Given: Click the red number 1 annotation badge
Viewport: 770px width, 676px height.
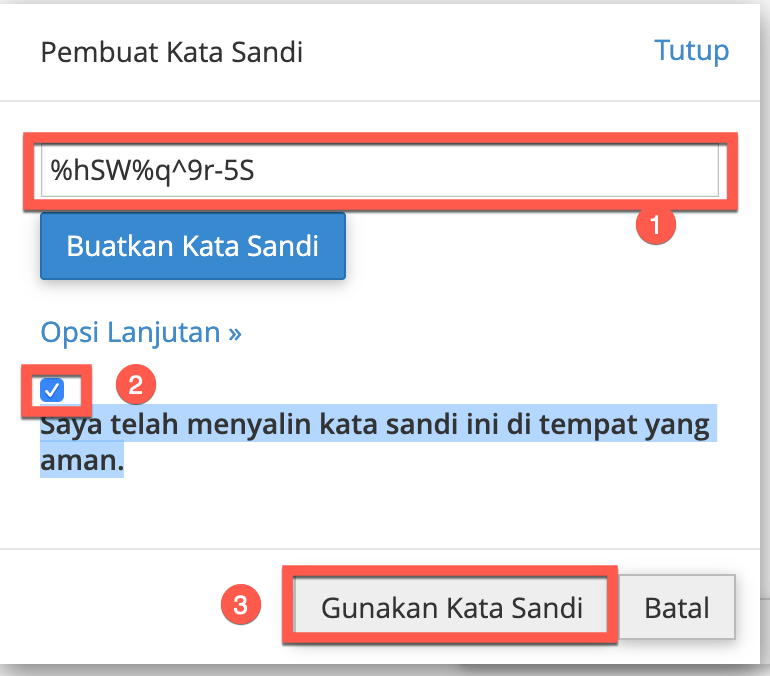Looking at the screenshot, I should click(656, 225).
